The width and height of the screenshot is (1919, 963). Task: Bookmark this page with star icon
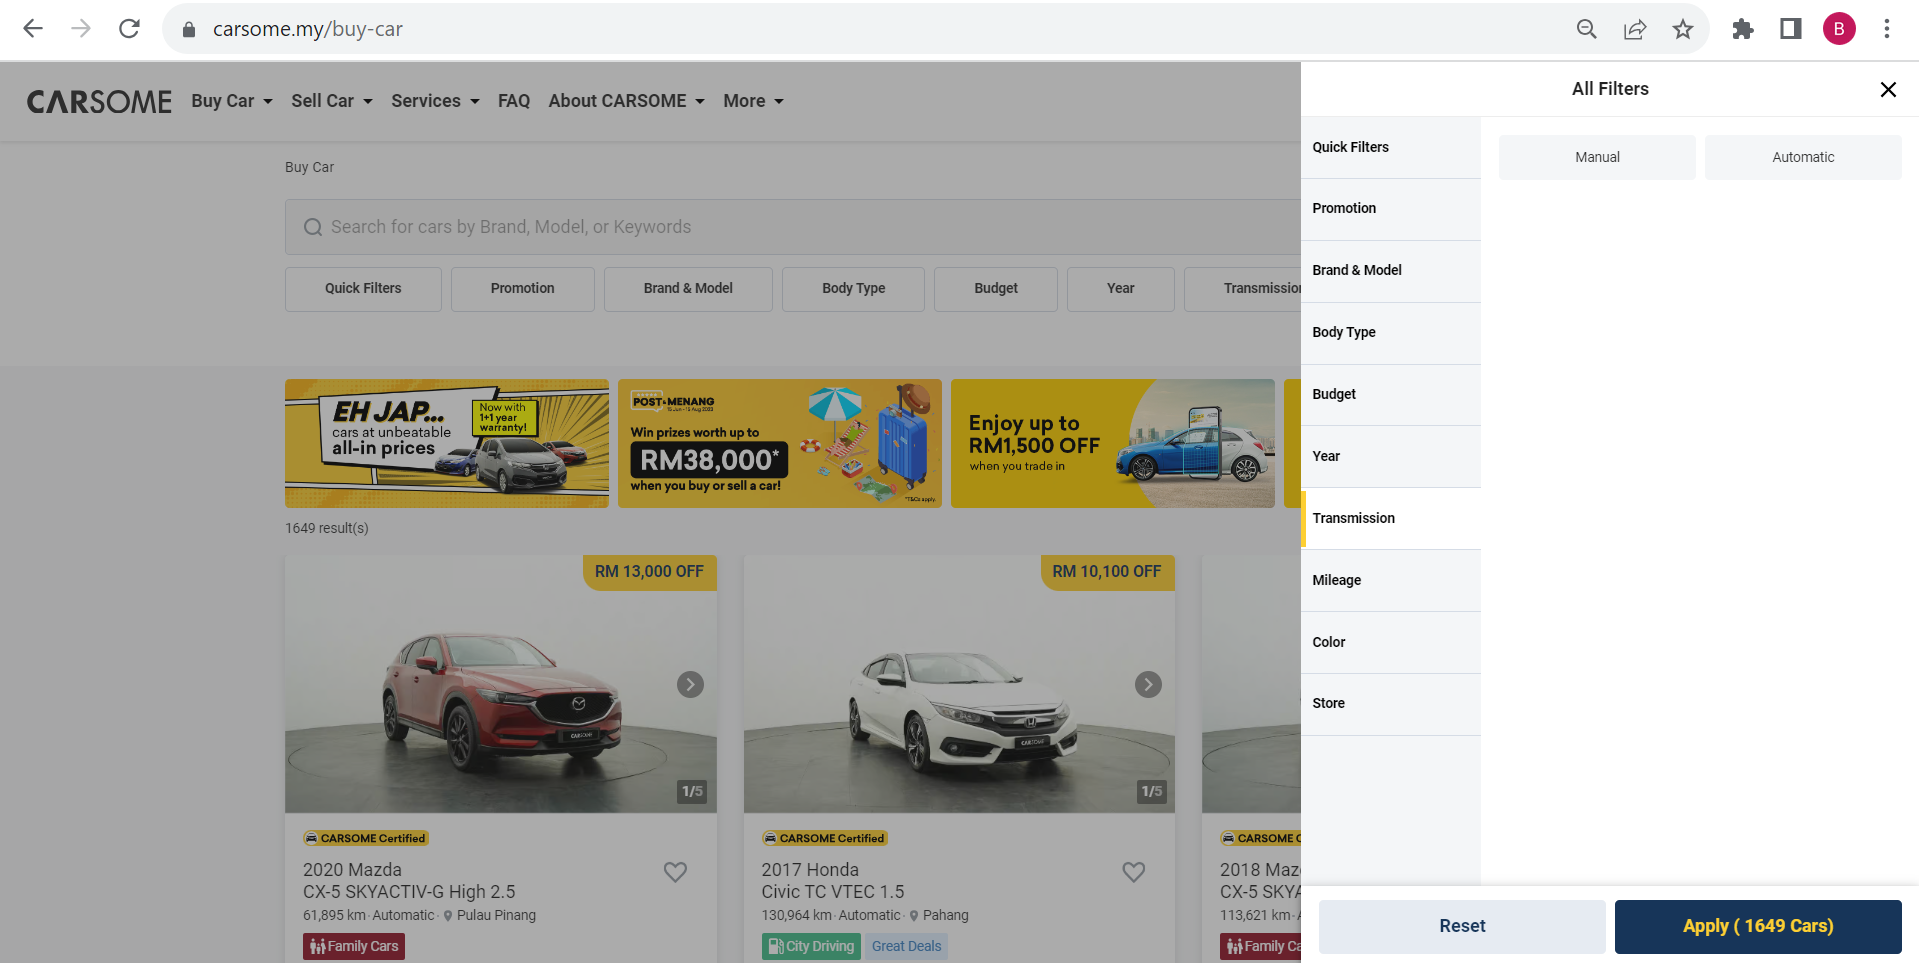(x=1682, y=29)
